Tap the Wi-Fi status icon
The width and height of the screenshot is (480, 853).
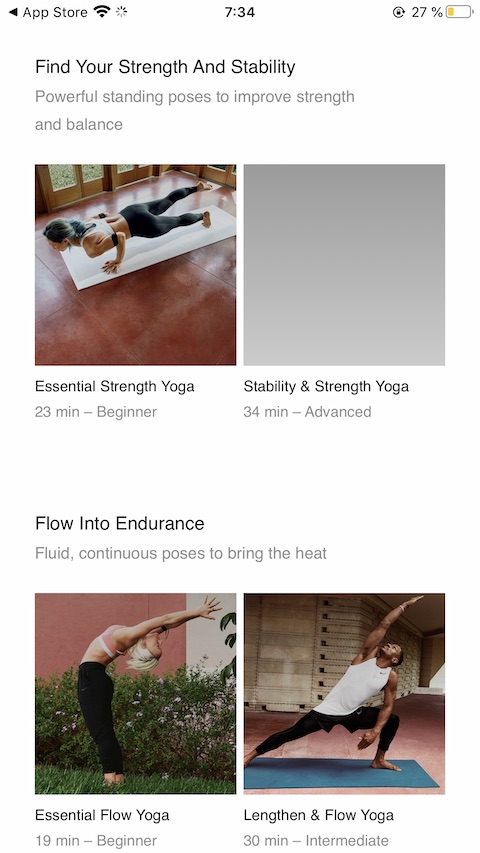102,11
